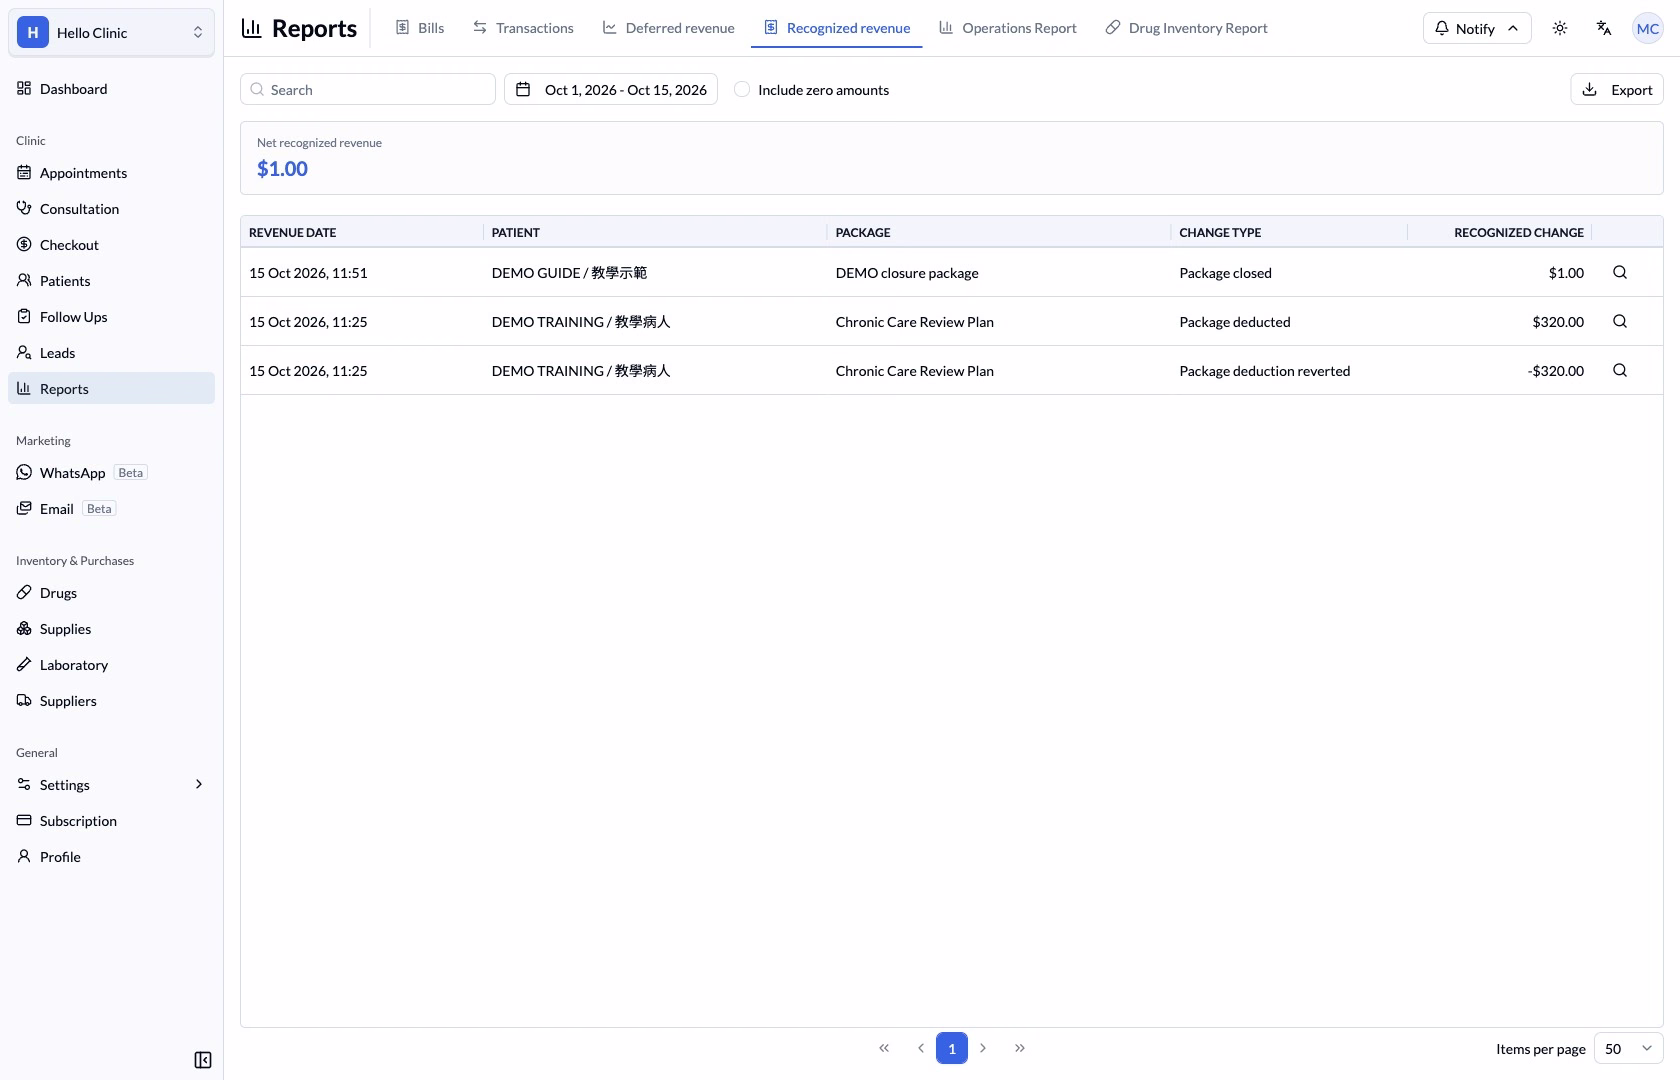
Task: Select 15 Oct 2026, 11:51 date cell
Action: [308, 272]
